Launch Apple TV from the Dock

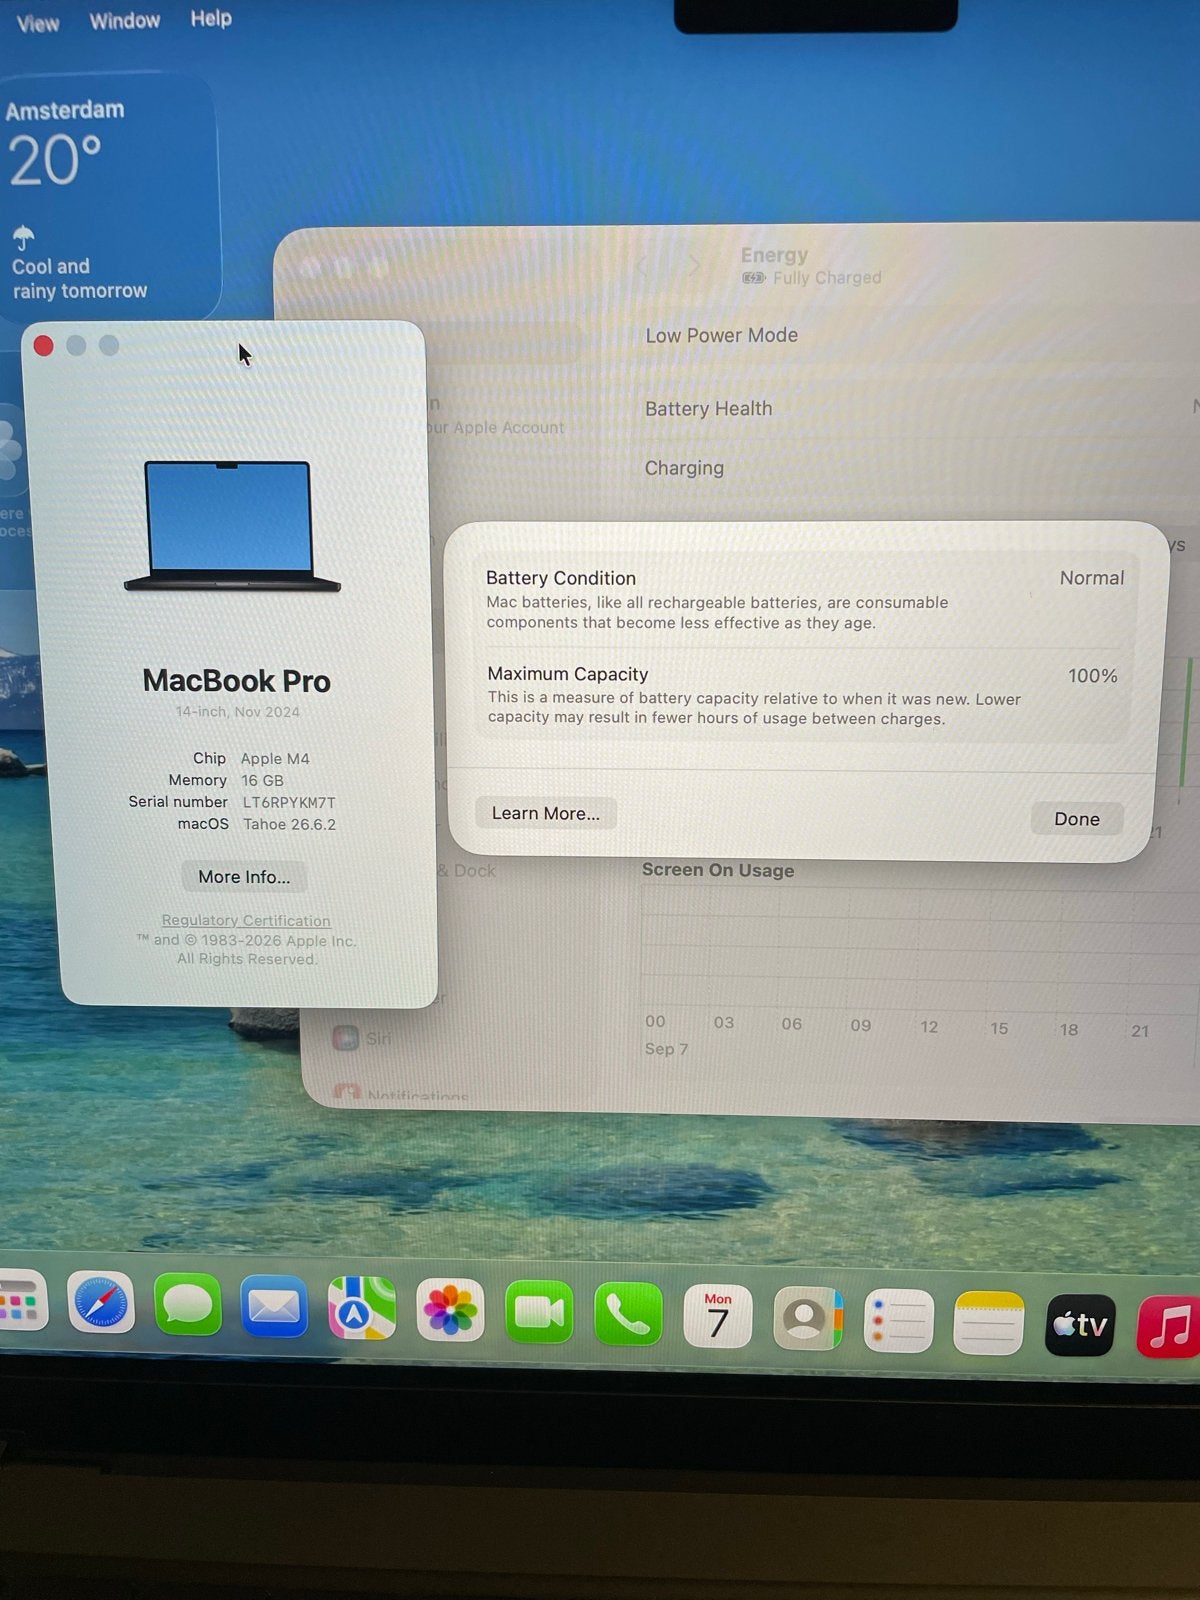coord(1080,1324)
